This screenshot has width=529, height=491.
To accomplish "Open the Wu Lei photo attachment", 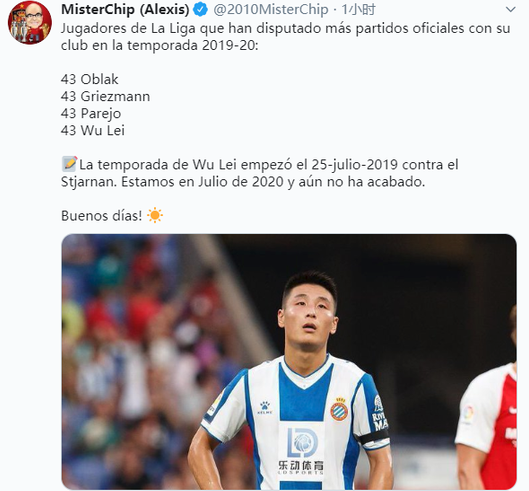I will pos(289,361).
